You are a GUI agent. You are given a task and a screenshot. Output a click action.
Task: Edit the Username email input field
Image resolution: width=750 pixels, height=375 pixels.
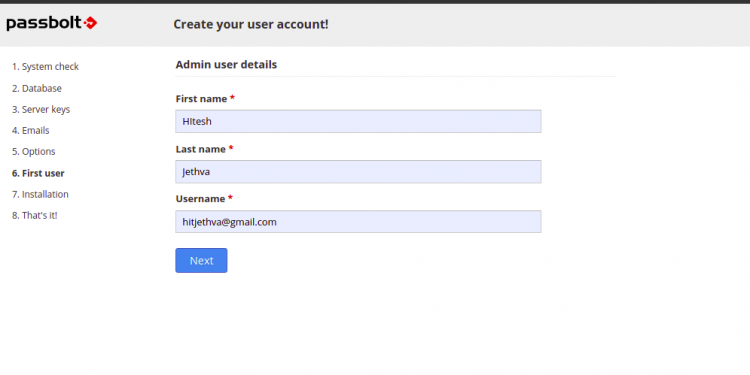358,222
